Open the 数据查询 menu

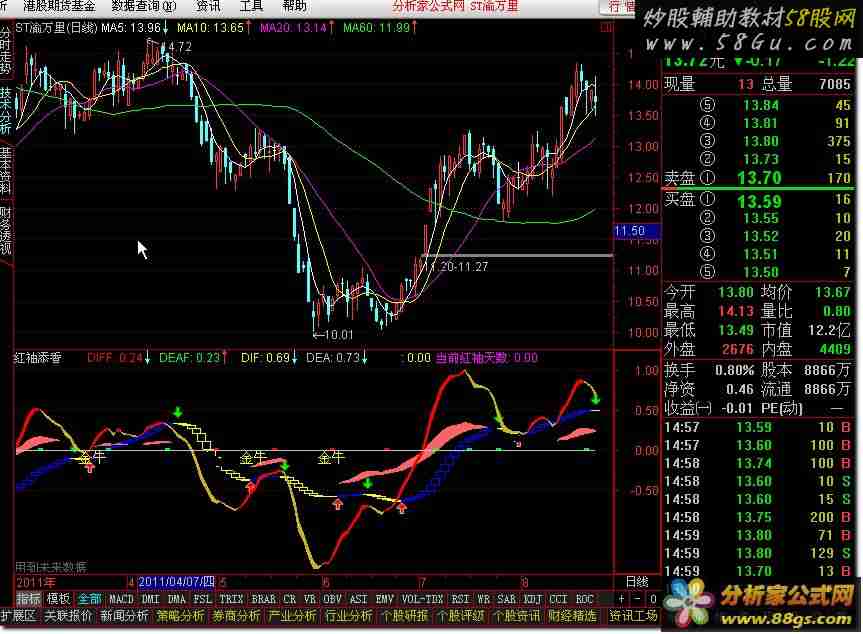pos(144,6)
